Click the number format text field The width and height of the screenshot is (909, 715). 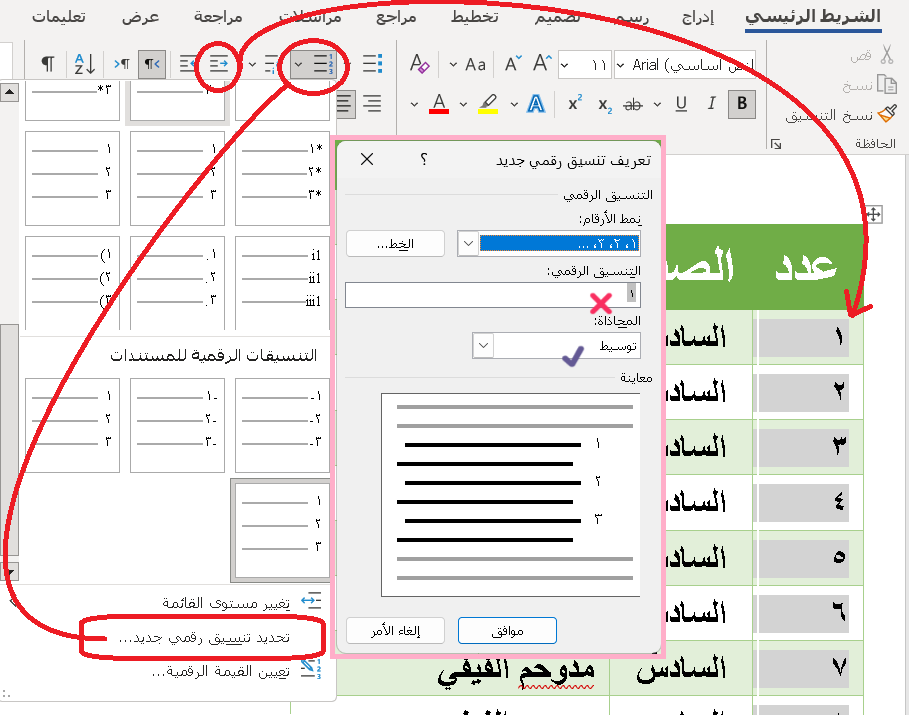(x=490, y=294)
